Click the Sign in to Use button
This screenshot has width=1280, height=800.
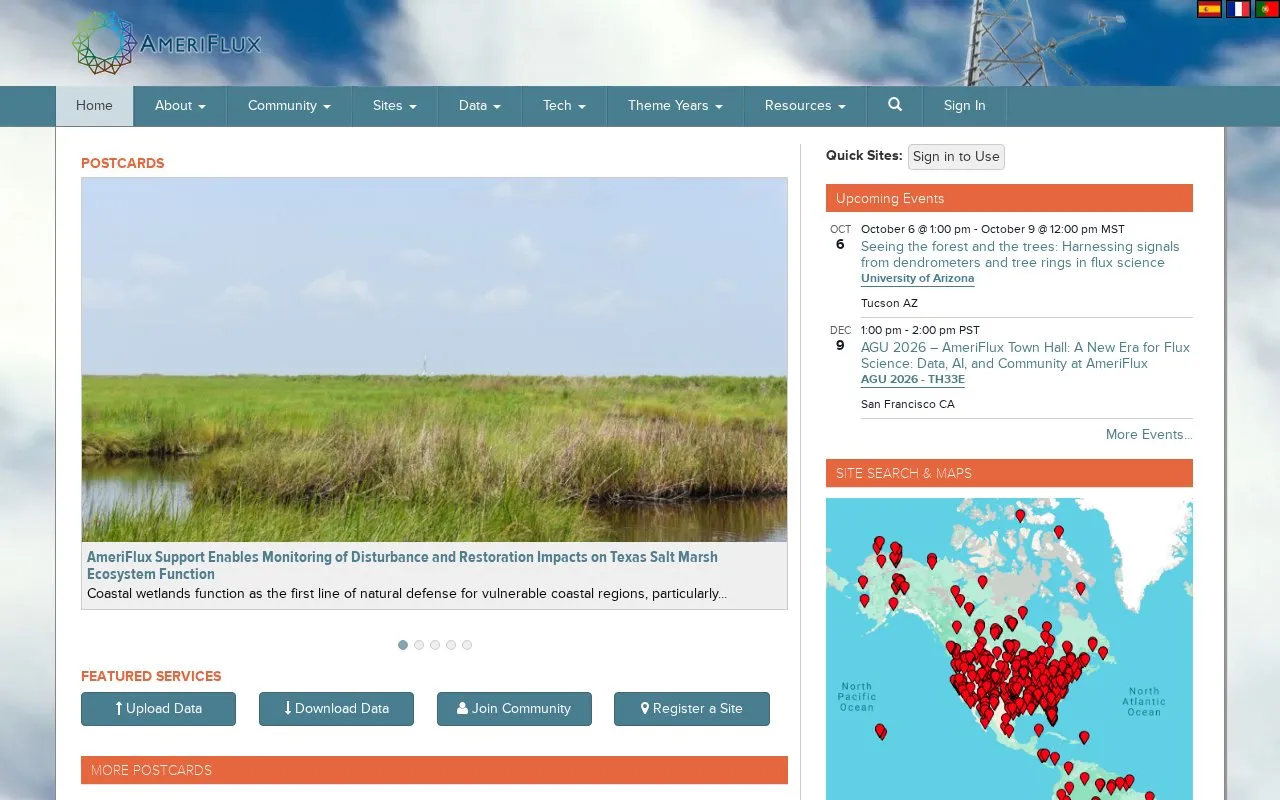click(956, 157)
